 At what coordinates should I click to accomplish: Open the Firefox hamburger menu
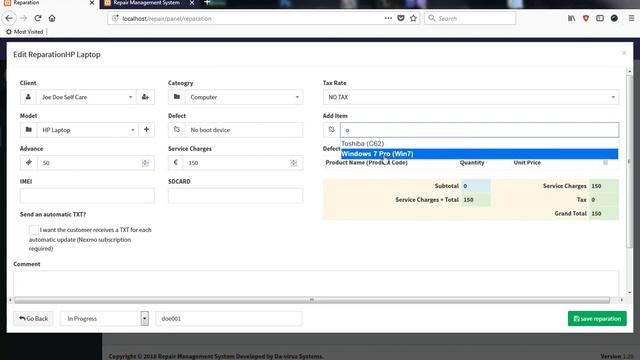631,18
